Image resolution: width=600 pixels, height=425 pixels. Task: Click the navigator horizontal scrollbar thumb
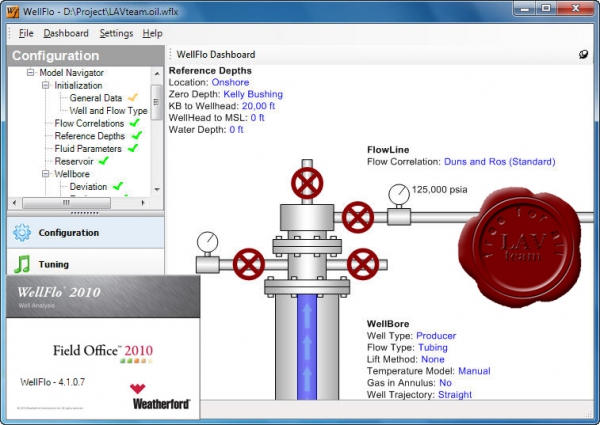[67, 202]
